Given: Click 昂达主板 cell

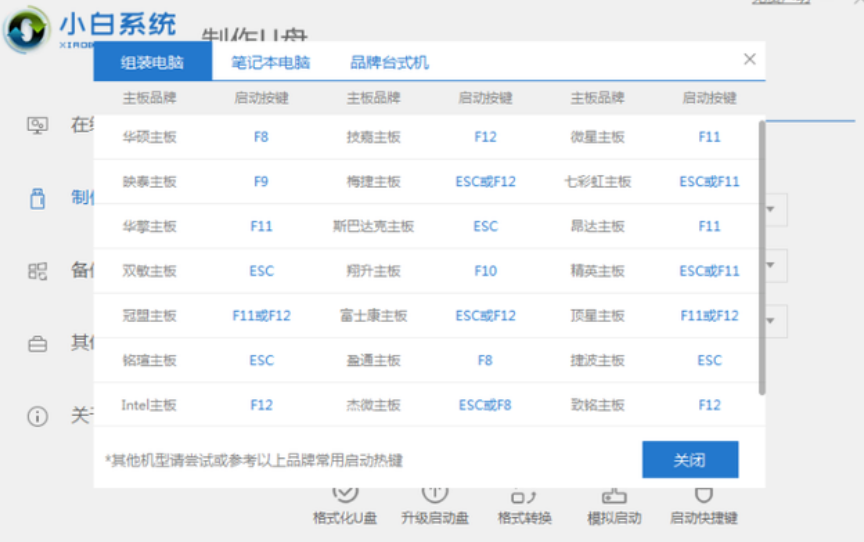Looking at the screenshot, I should pos(597,226).
